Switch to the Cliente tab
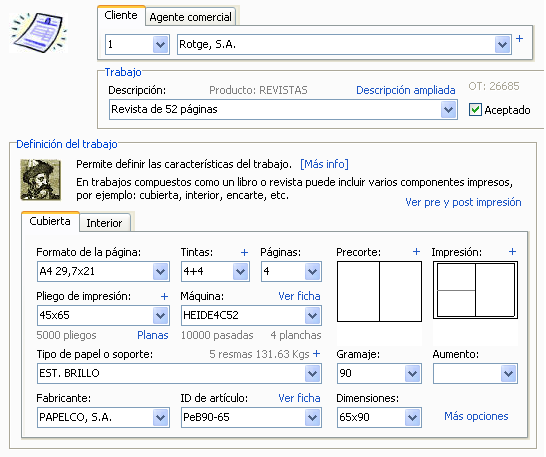 click(x=121, y=15)
